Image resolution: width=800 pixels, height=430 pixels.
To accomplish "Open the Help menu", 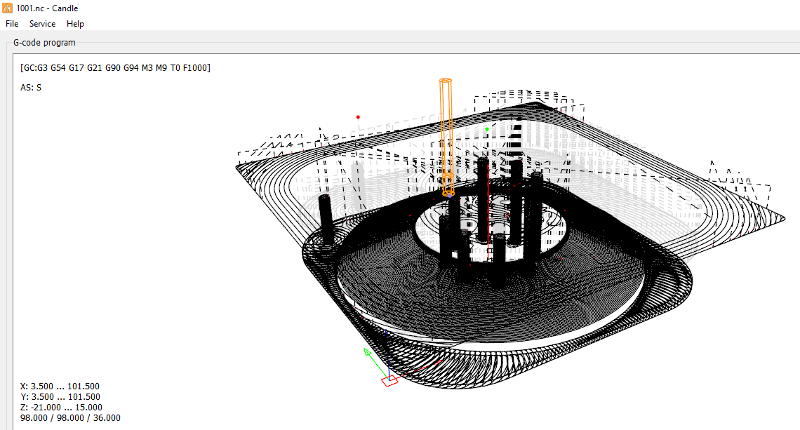I will coord(75,24).
